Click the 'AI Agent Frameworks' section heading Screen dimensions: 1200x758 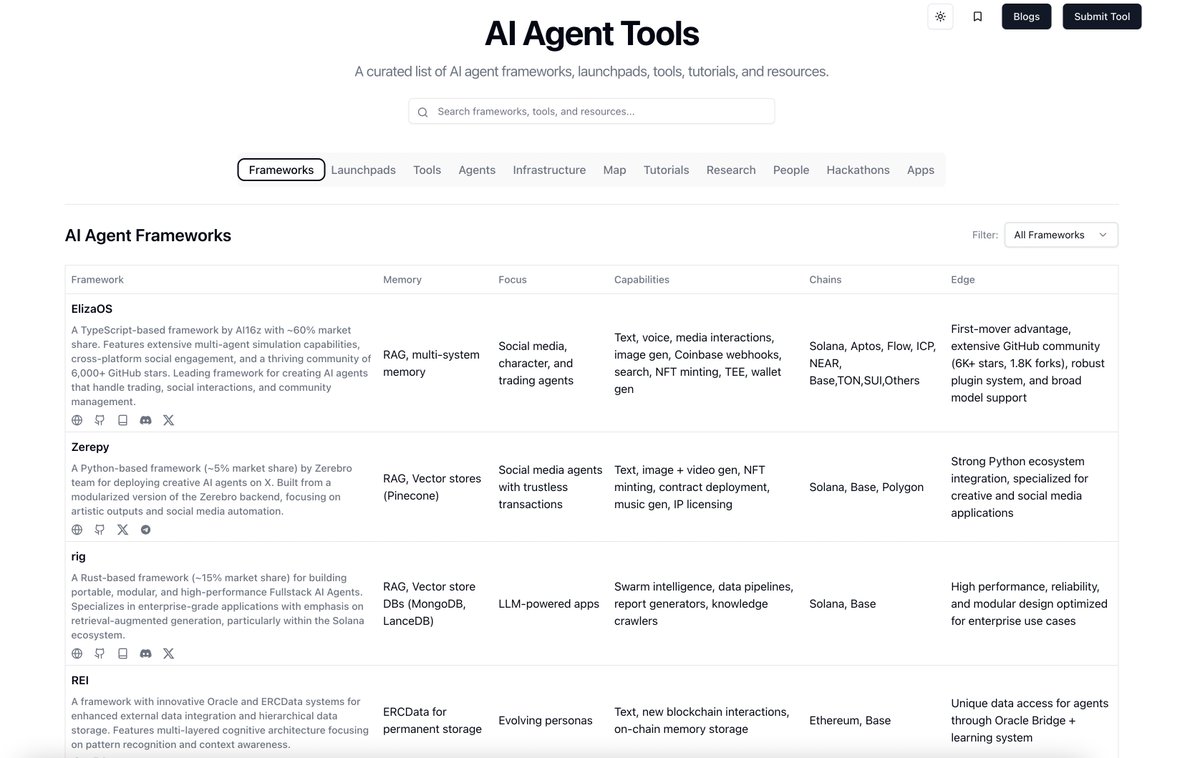(x=148, y=236)
